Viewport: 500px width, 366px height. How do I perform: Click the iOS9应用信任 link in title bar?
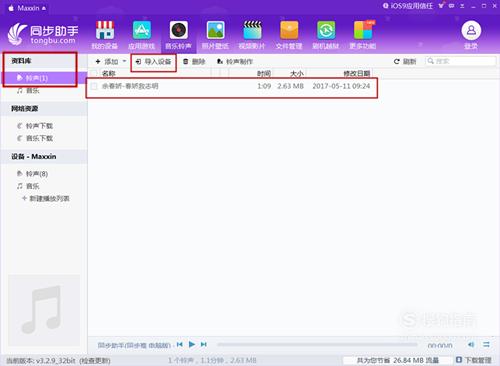tap(408, 6)
